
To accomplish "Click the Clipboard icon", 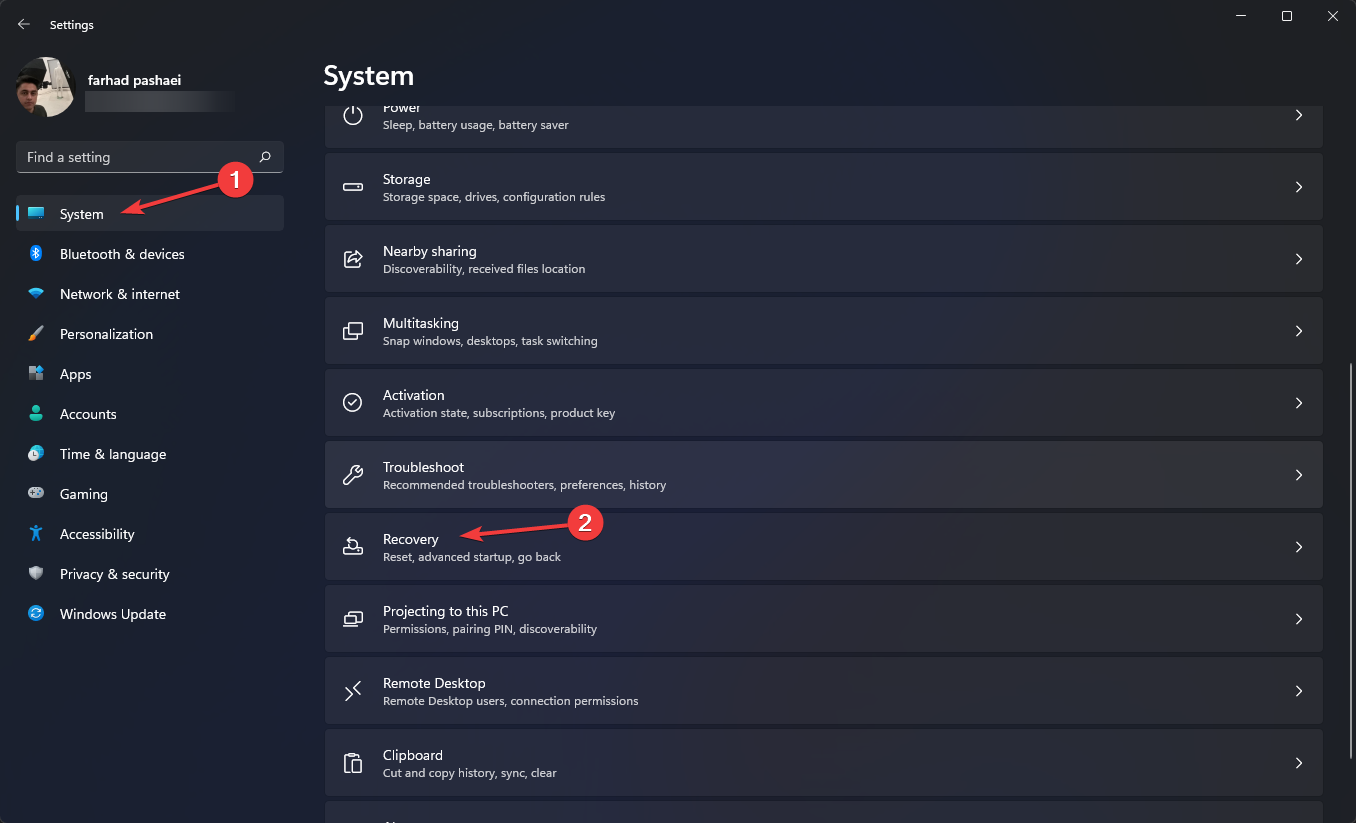I will (x=353, y=763).
